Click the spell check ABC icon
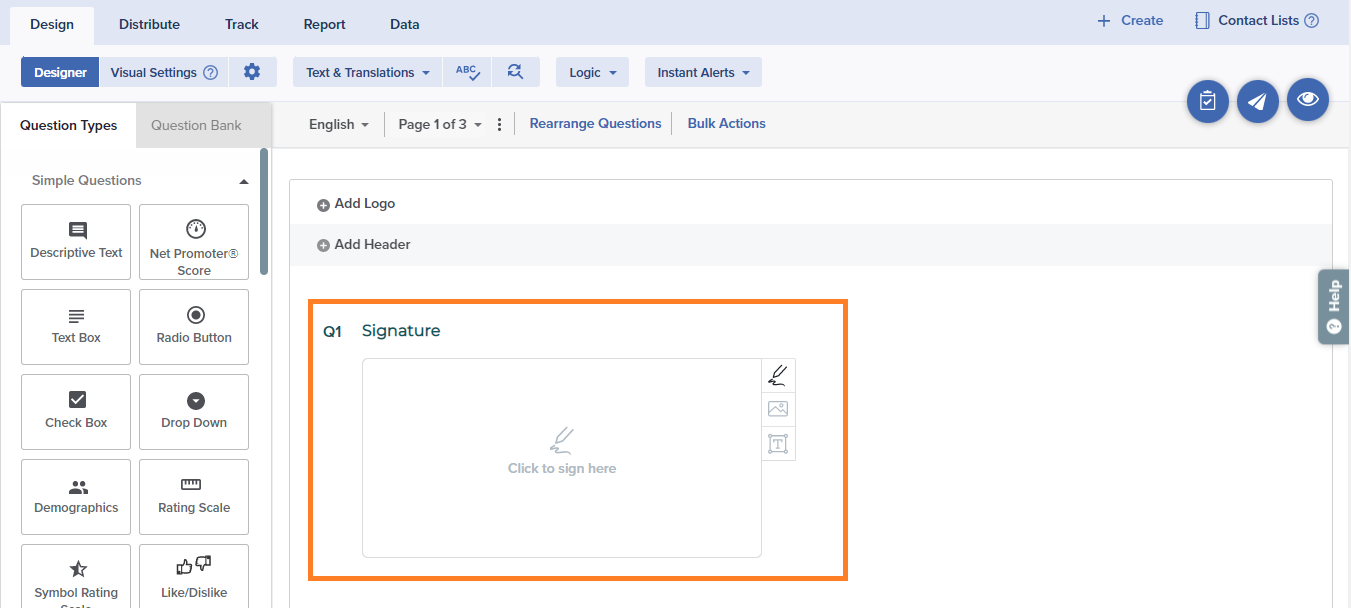This screenshot has height=608, width=1351. point(467,72)
